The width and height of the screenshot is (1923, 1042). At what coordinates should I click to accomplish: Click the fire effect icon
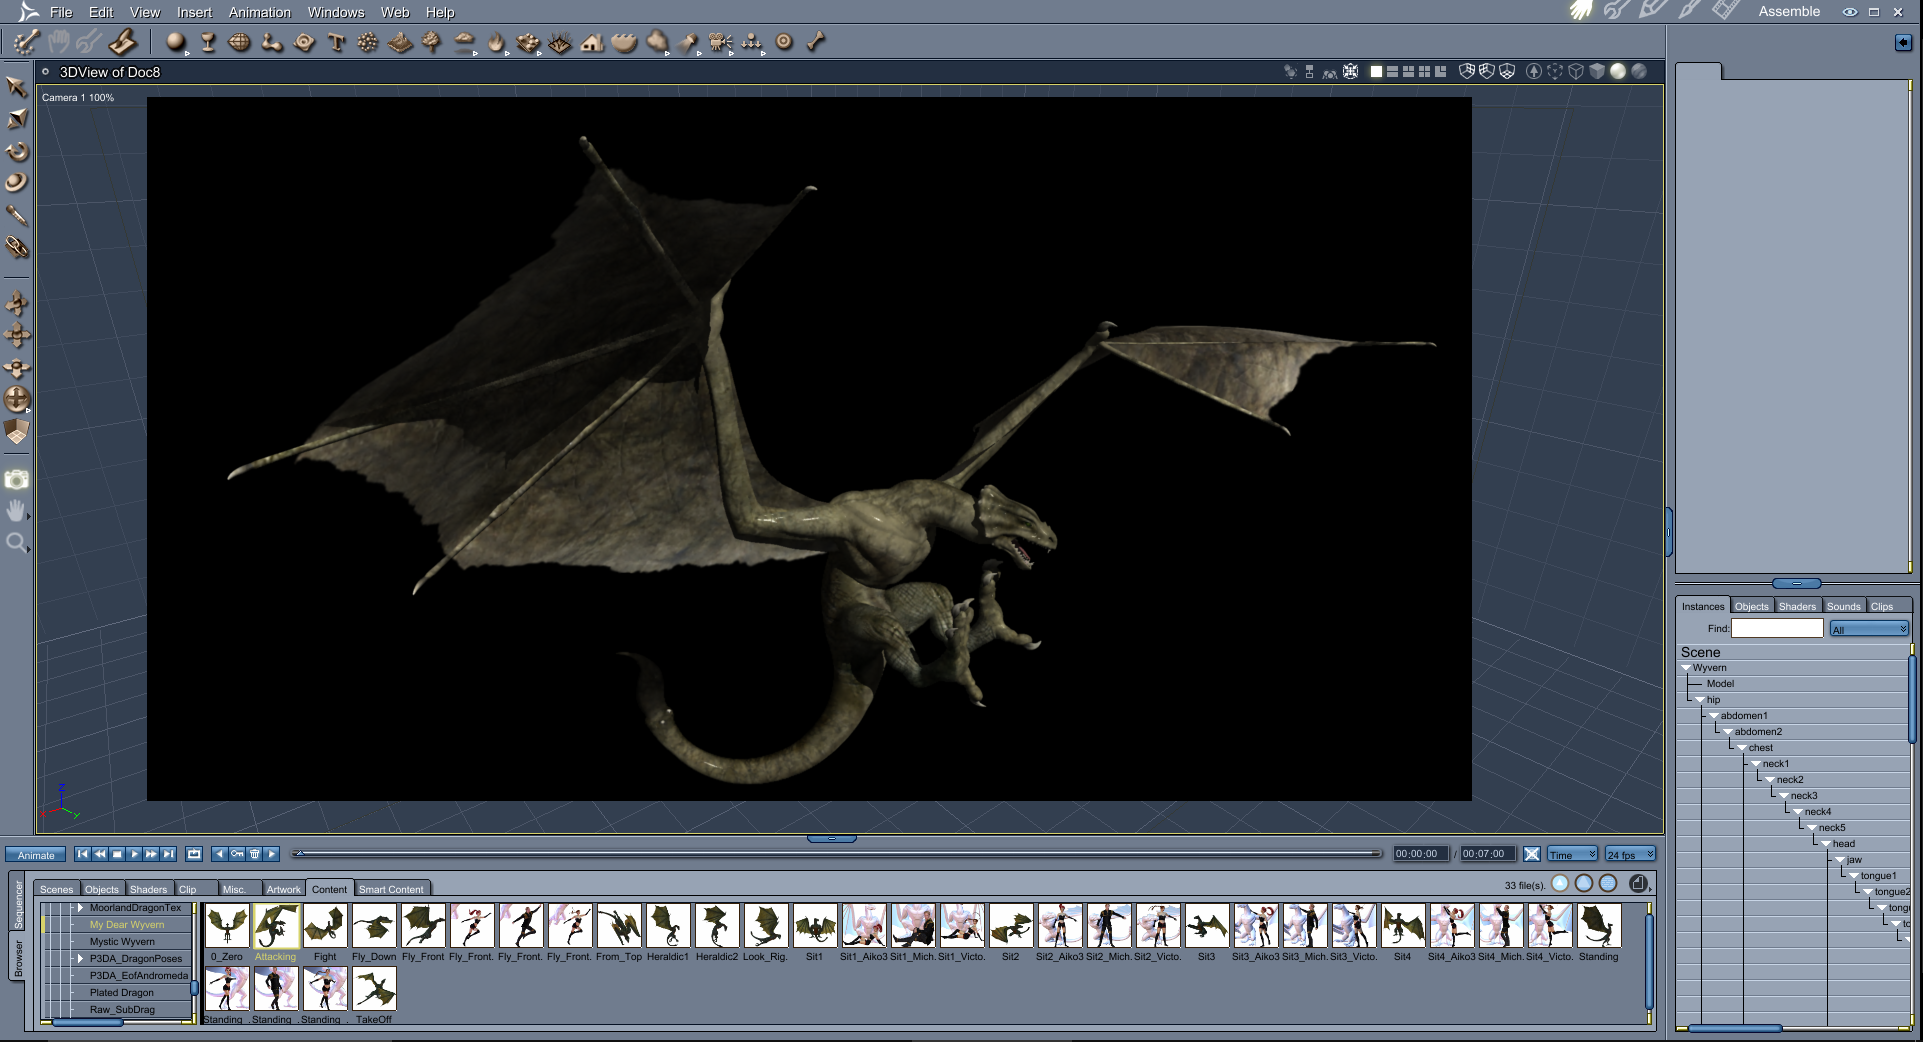(x=496, y=42)
